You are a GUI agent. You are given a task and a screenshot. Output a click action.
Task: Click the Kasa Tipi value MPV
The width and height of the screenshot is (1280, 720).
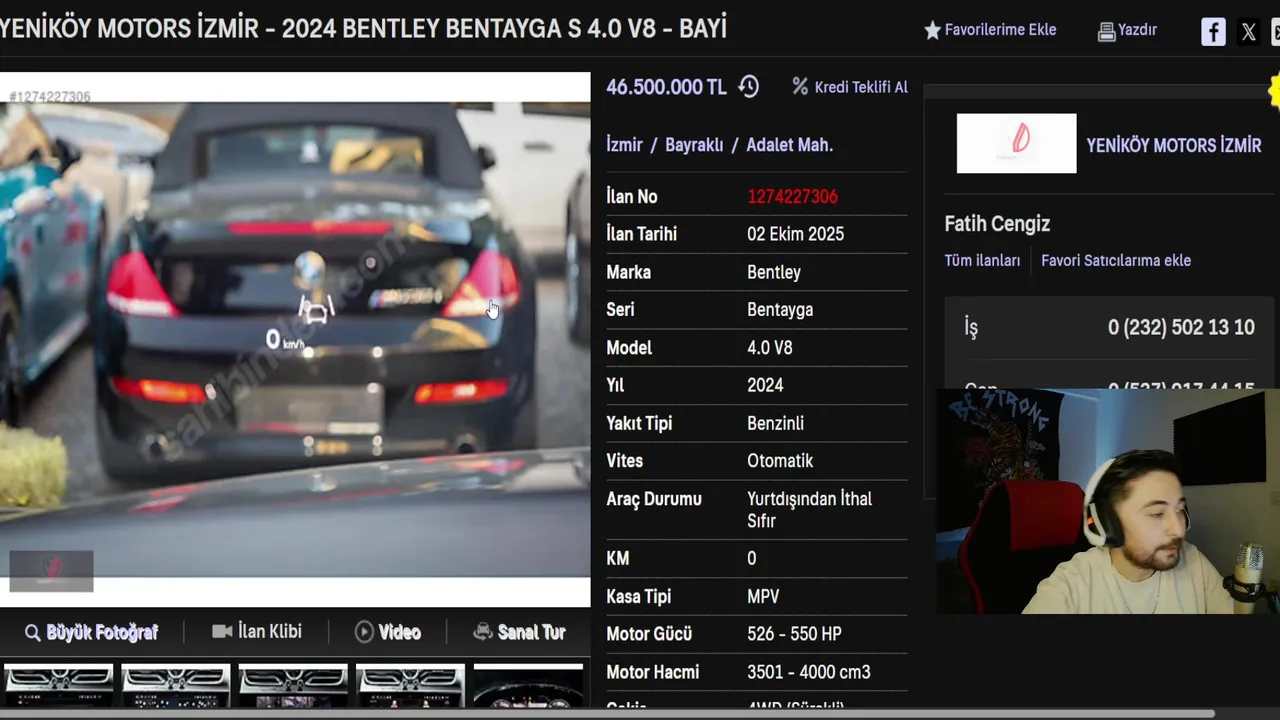(763, 597)
